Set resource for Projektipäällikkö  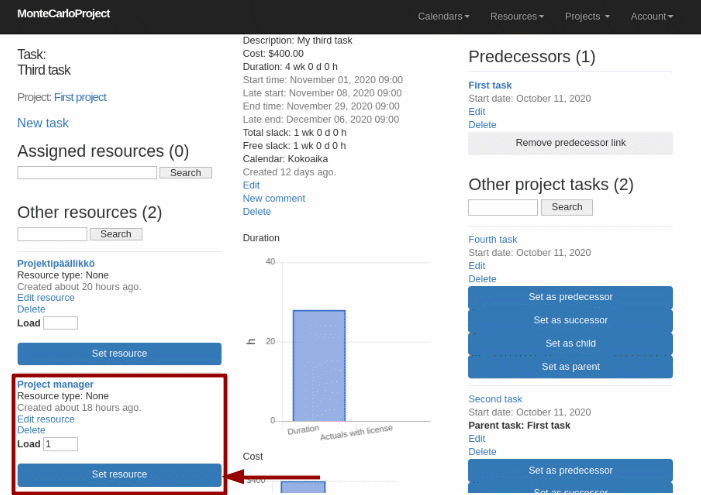119,353
